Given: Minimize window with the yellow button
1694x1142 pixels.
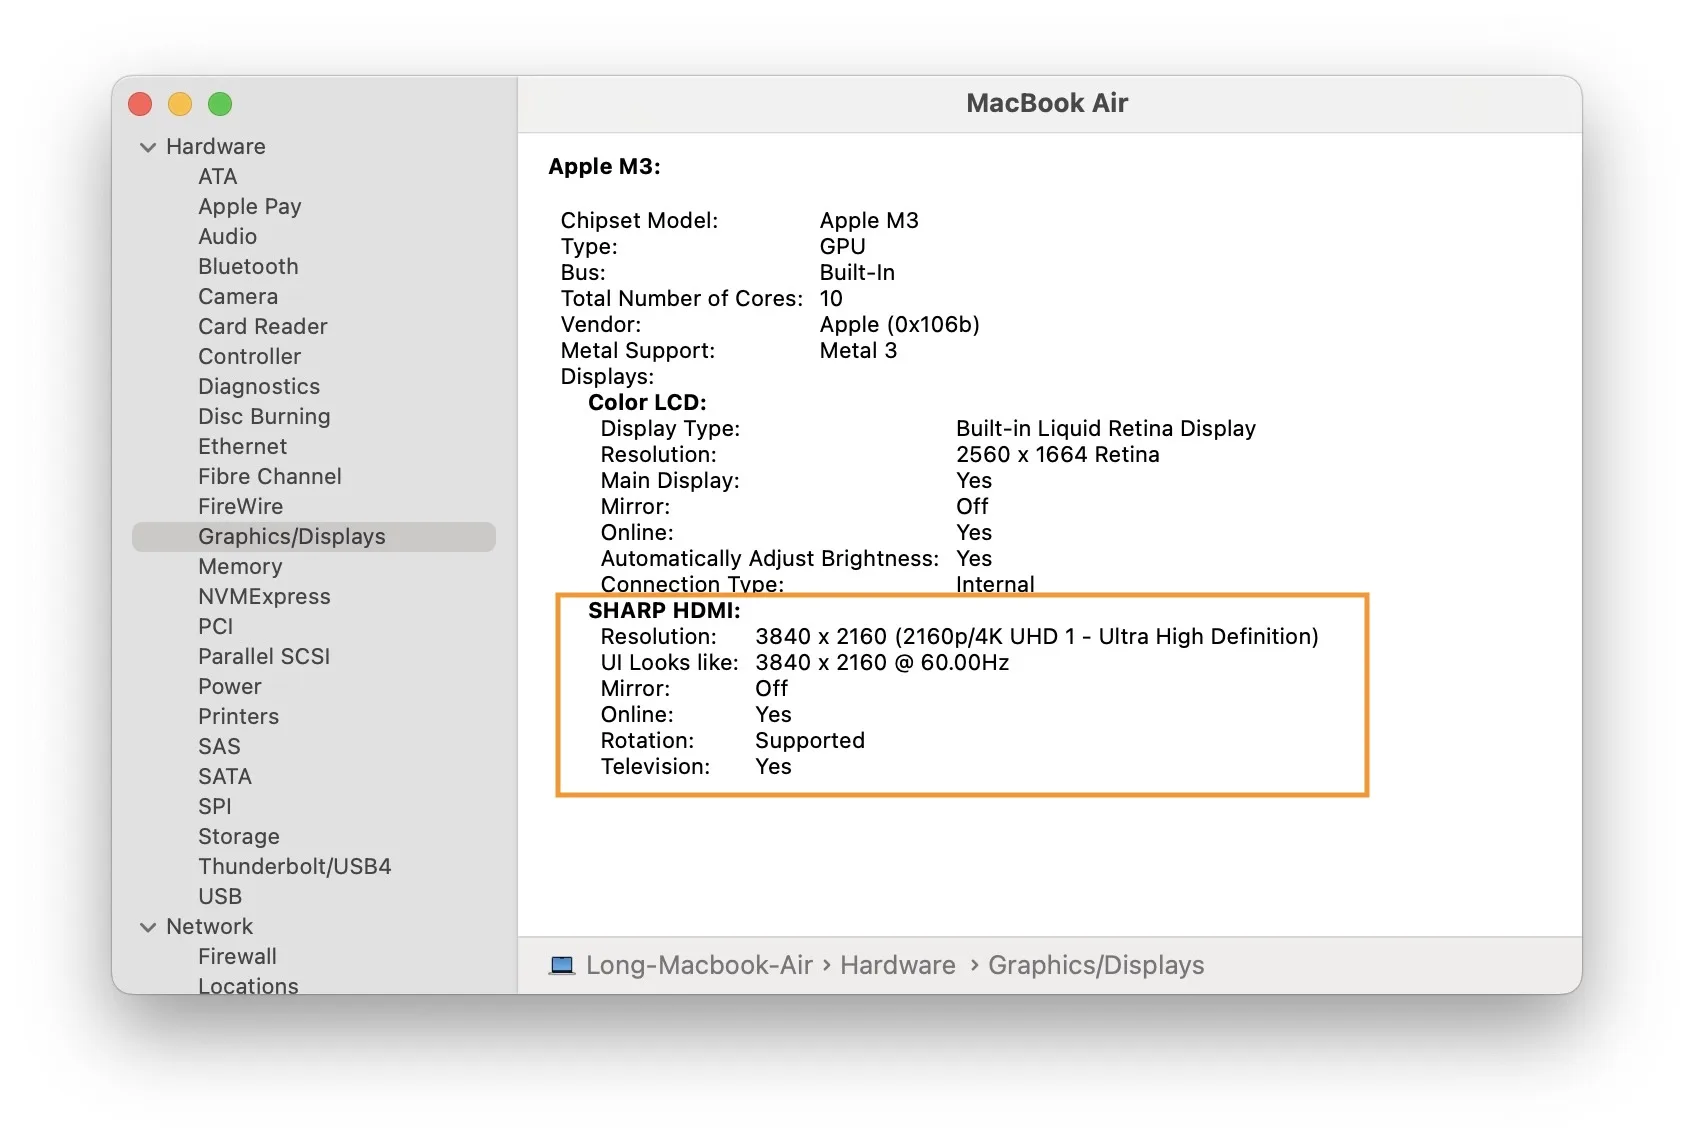Looking at the screenshot, I should point(180,104).
